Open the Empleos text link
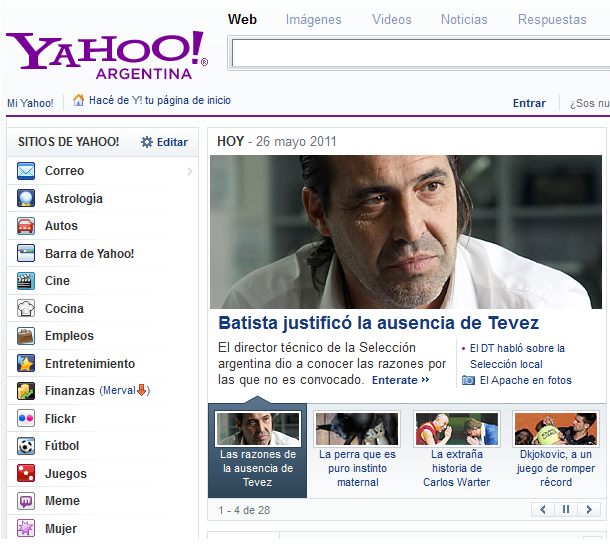Viewport: 610px width, 546px height. [69, 336]
